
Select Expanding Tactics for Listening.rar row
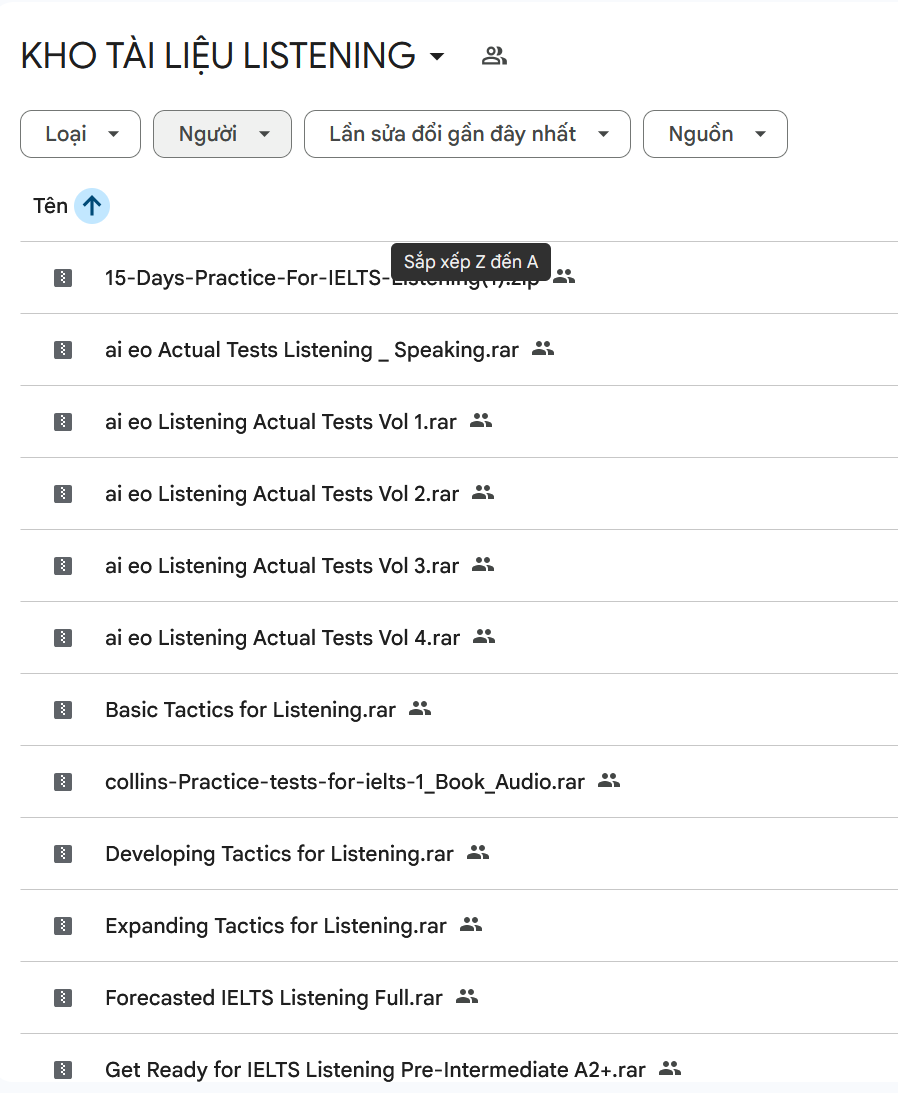coord(275,926)
